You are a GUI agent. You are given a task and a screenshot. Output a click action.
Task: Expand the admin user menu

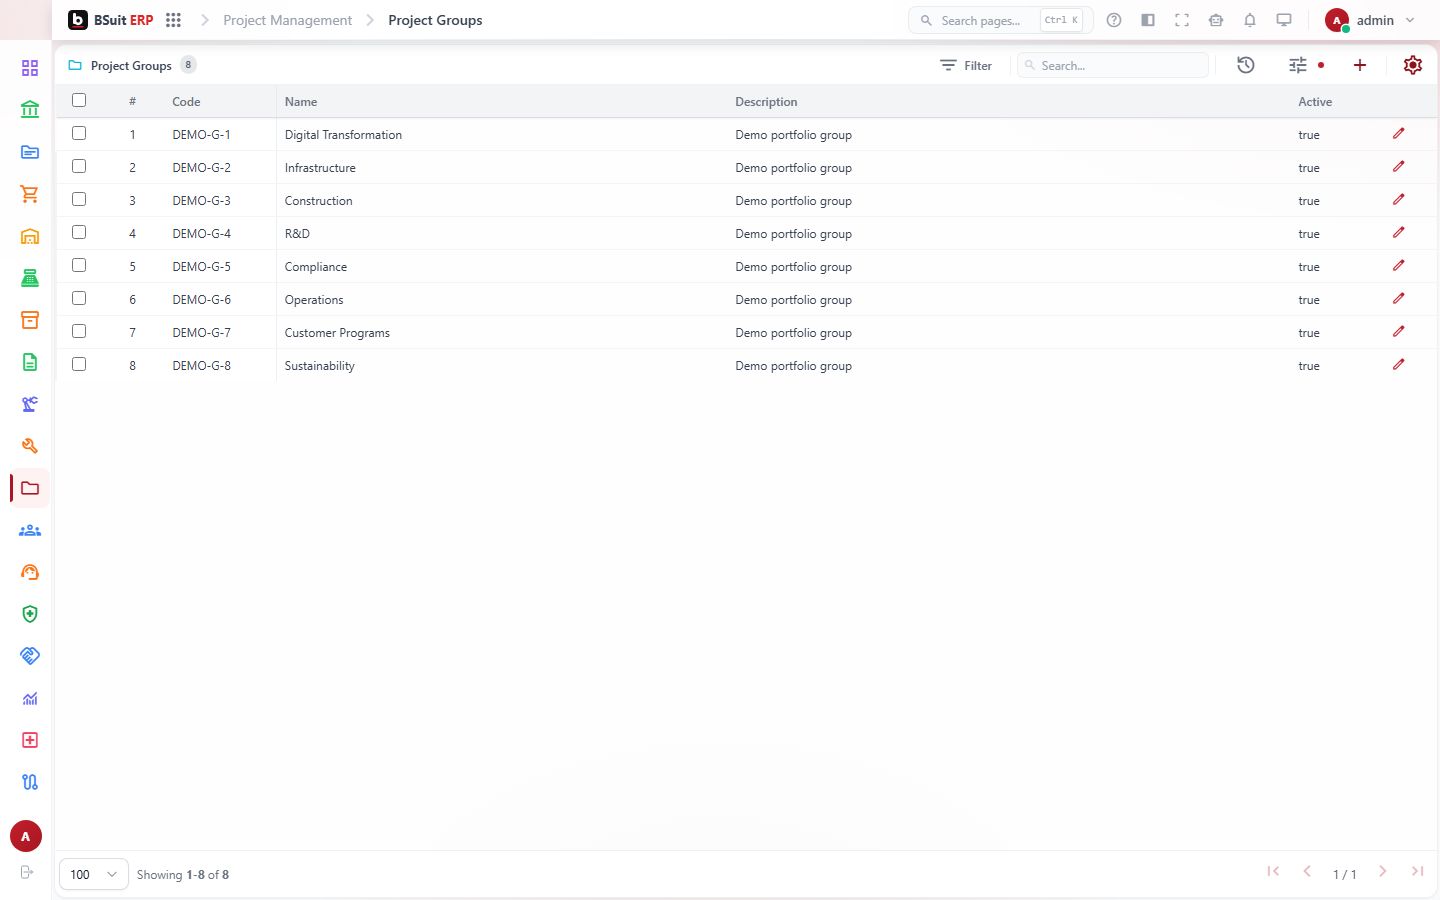coord(1371,20)
